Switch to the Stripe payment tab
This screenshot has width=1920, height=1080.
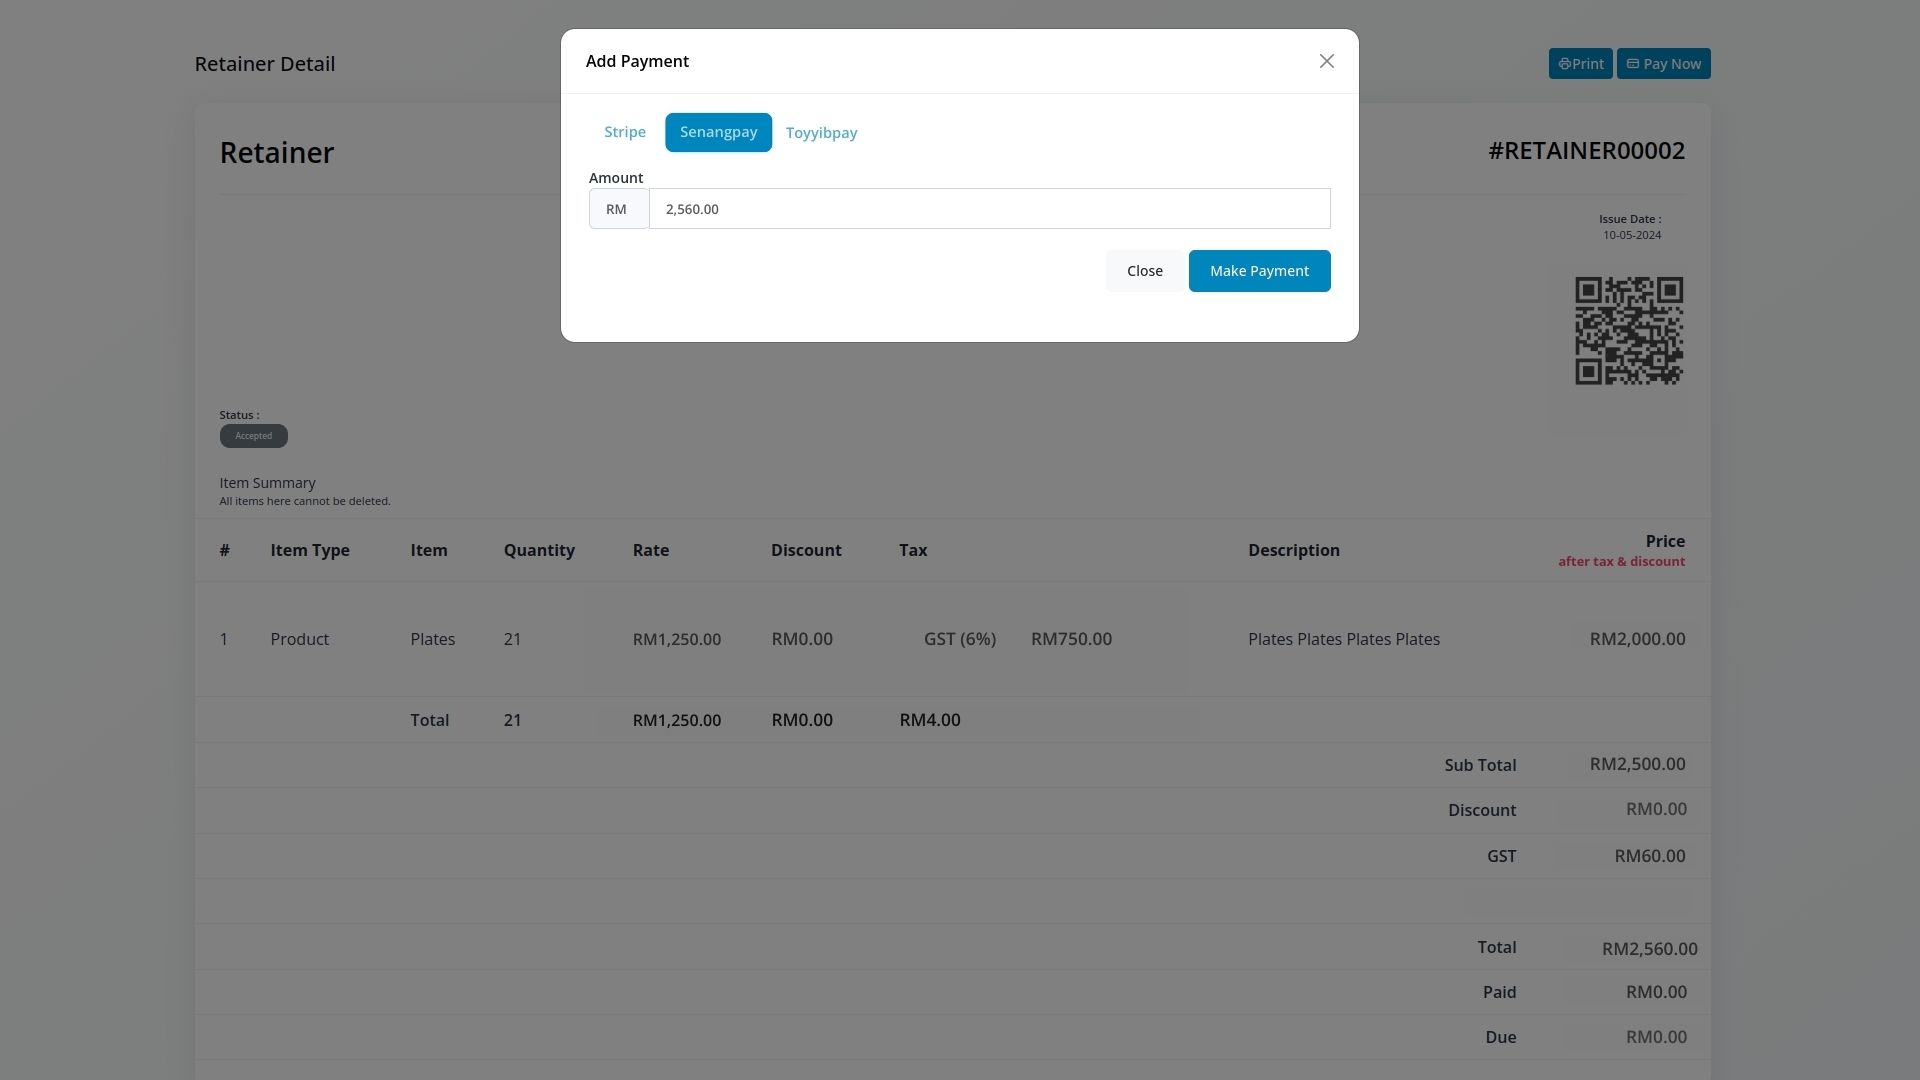point(624,132)
